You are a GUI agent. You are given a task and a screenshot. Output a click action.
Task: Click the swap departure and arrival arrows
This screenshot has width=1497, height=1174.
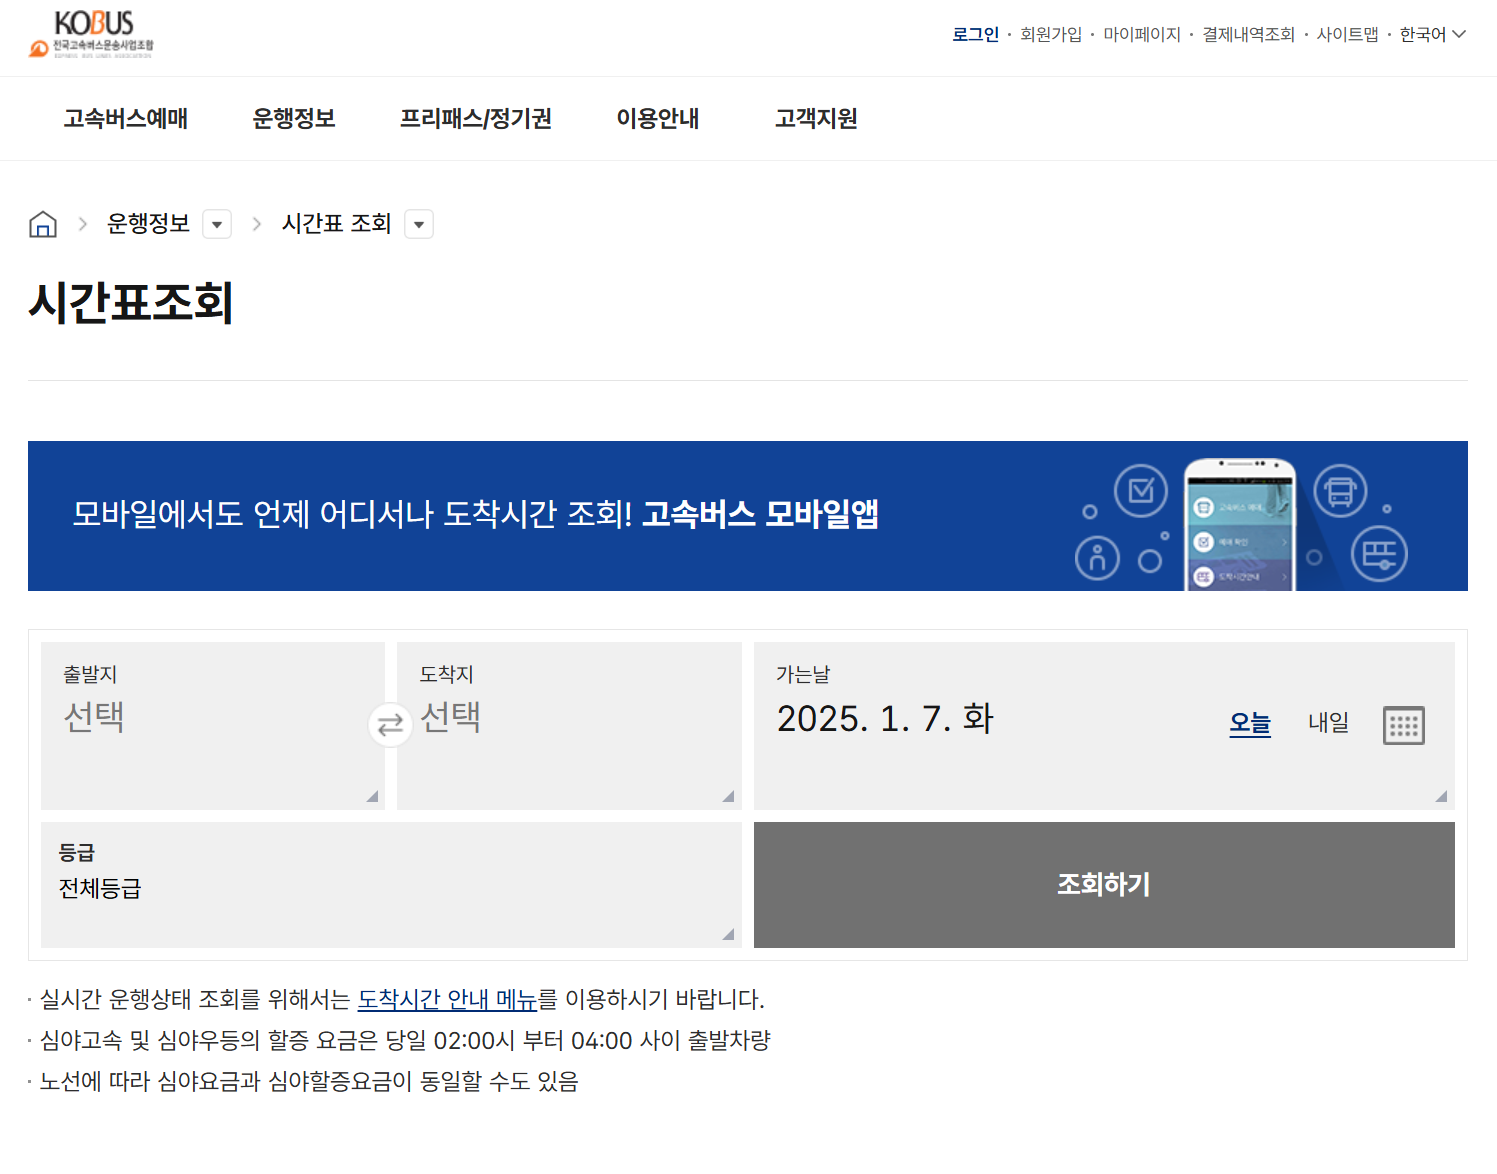pyautogui.click(x=391, y=725)
